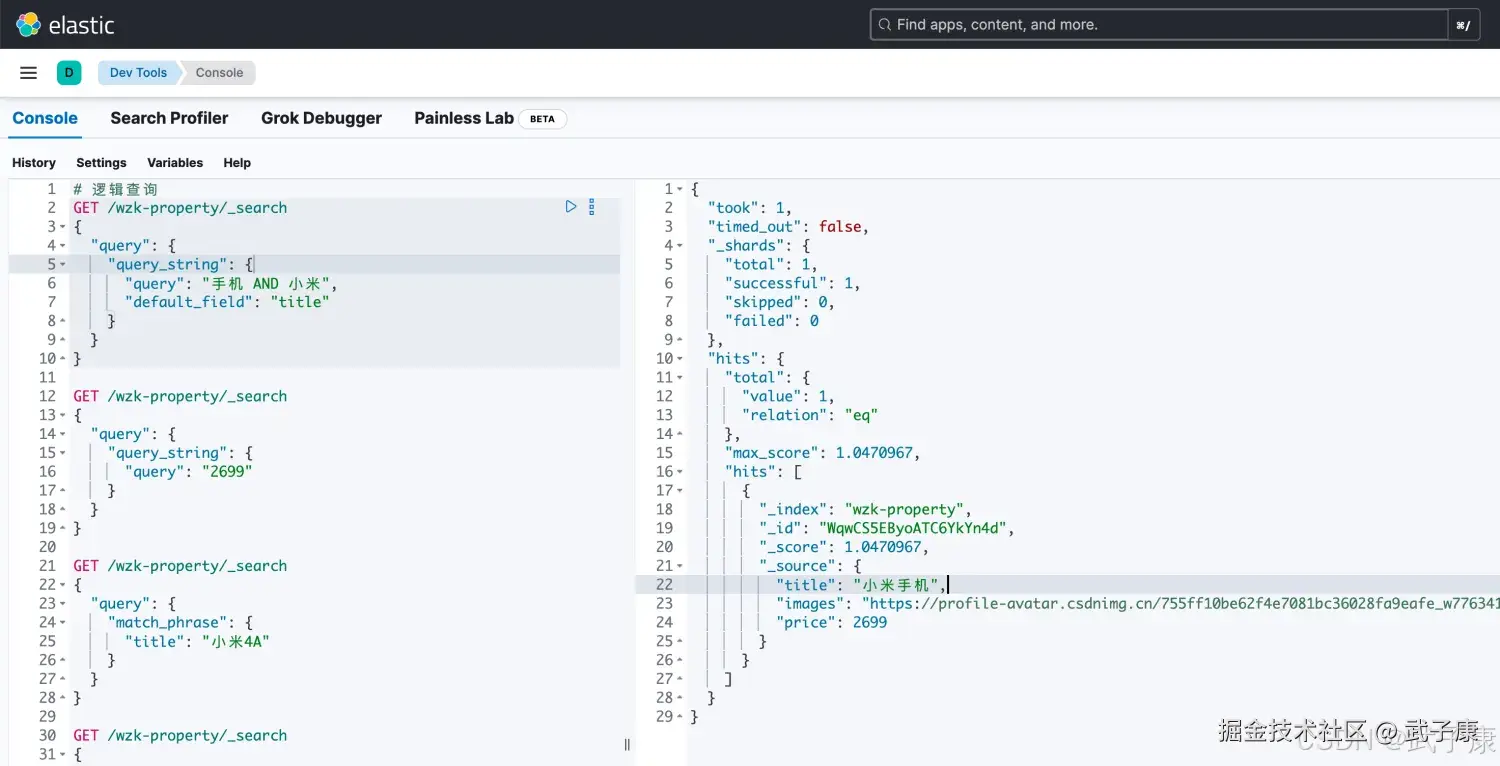
Task: Open the History menu in Console
Action: tap(33, 162)
